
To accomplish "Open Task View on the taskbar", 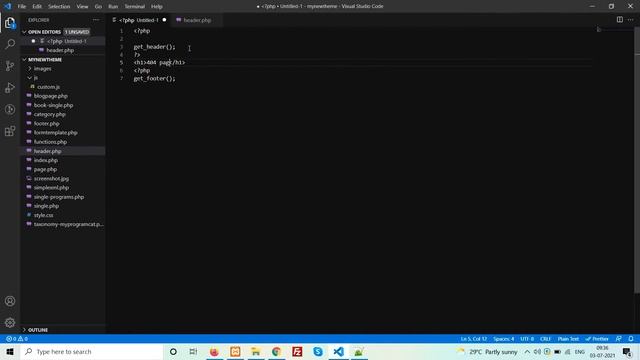I will click(x=193, y=351).
